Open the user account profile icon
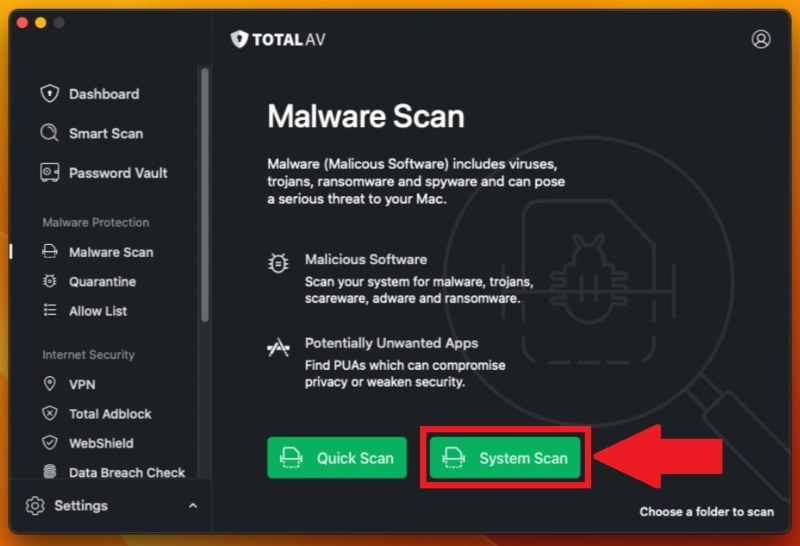 [761, 39]
